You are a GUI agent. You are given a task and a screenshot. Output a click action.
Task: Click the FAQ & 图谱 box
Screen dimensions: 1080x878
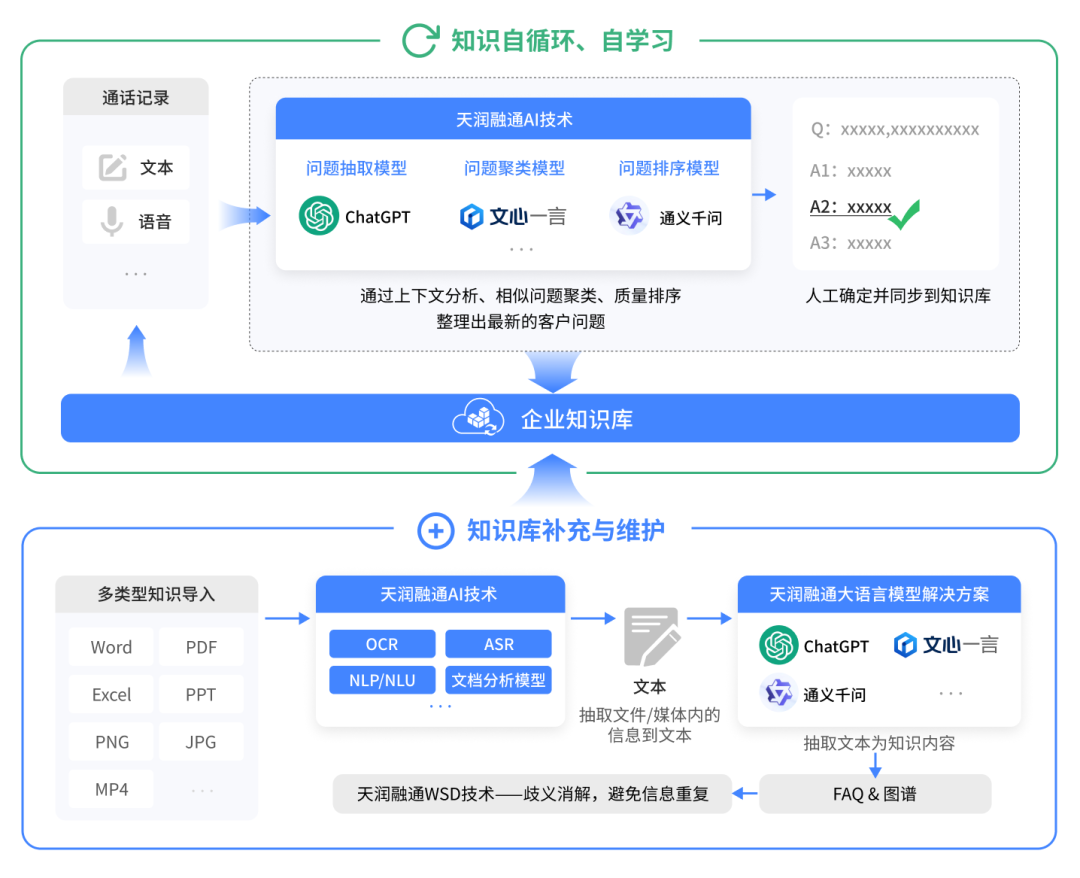coord(875,794)
